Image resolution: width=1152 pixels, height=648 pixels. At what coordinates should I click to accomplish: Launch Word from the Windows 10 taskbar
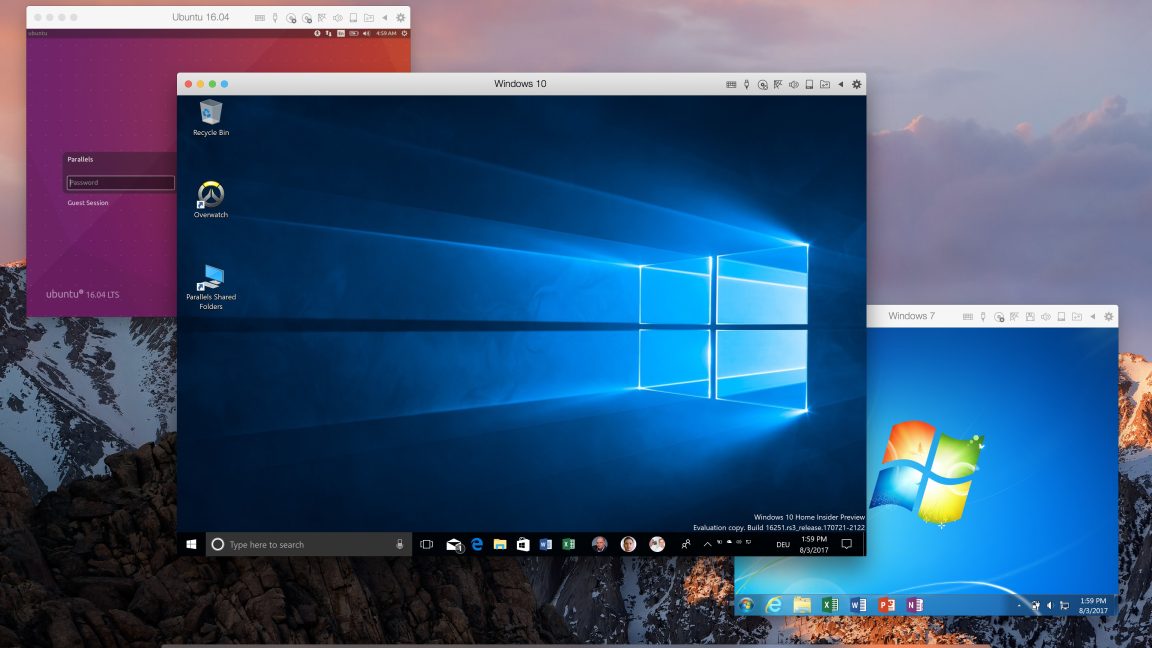(x=545, y=544)
